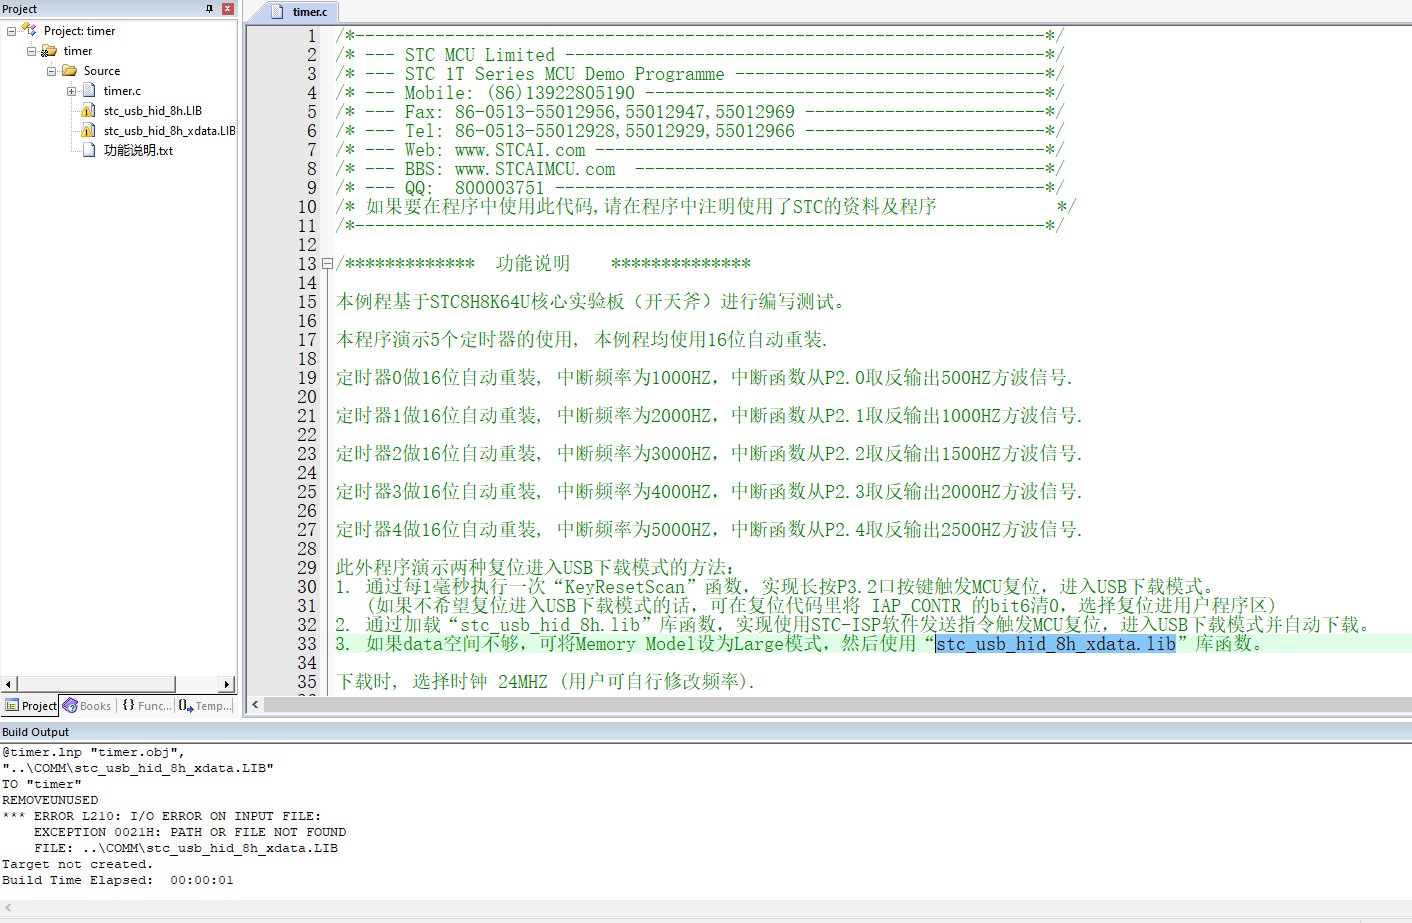Click the Templates tab's arrow-braces icon

186,705
